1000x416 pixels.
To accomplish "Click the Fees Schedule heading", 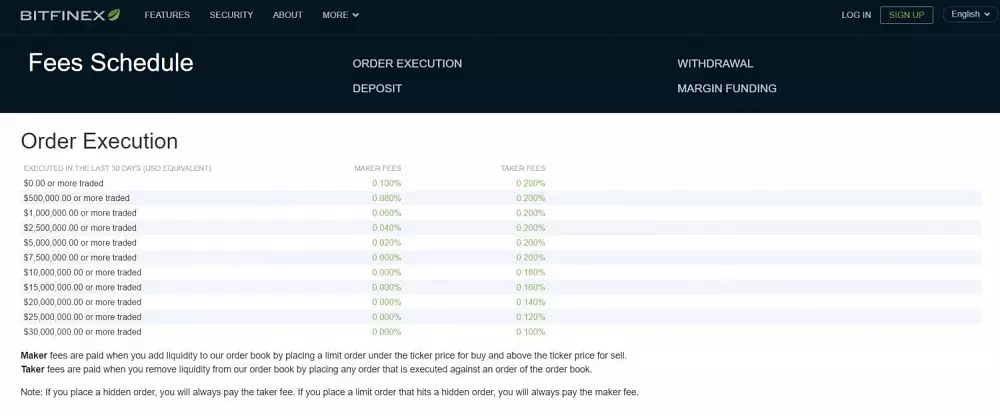I will coord(111,63).
